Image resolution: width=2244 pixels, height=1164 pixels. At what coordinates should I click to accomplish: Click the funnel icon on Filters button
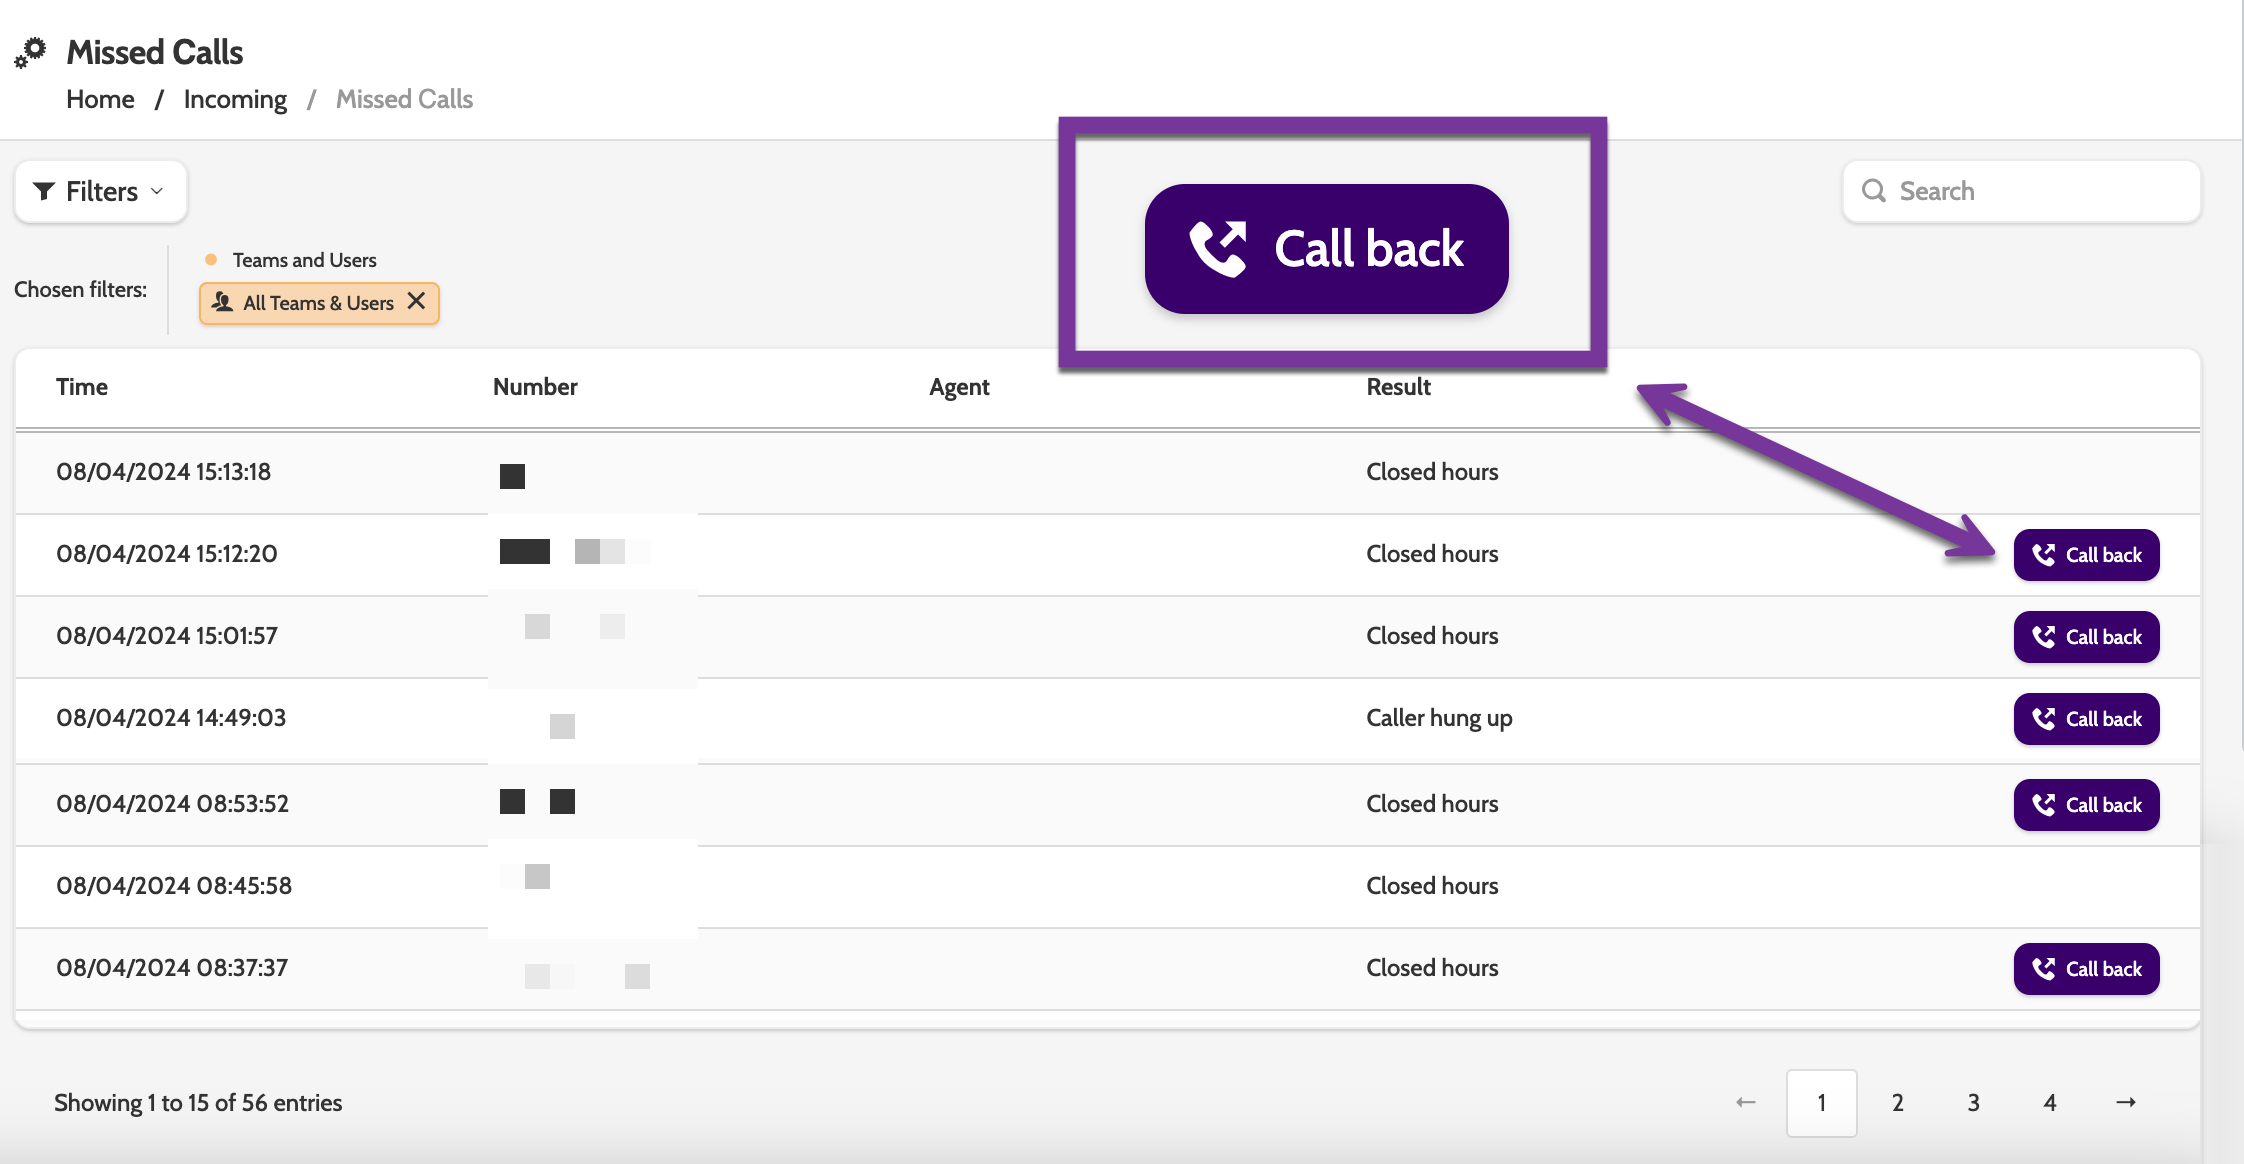[x=44, y=191]
